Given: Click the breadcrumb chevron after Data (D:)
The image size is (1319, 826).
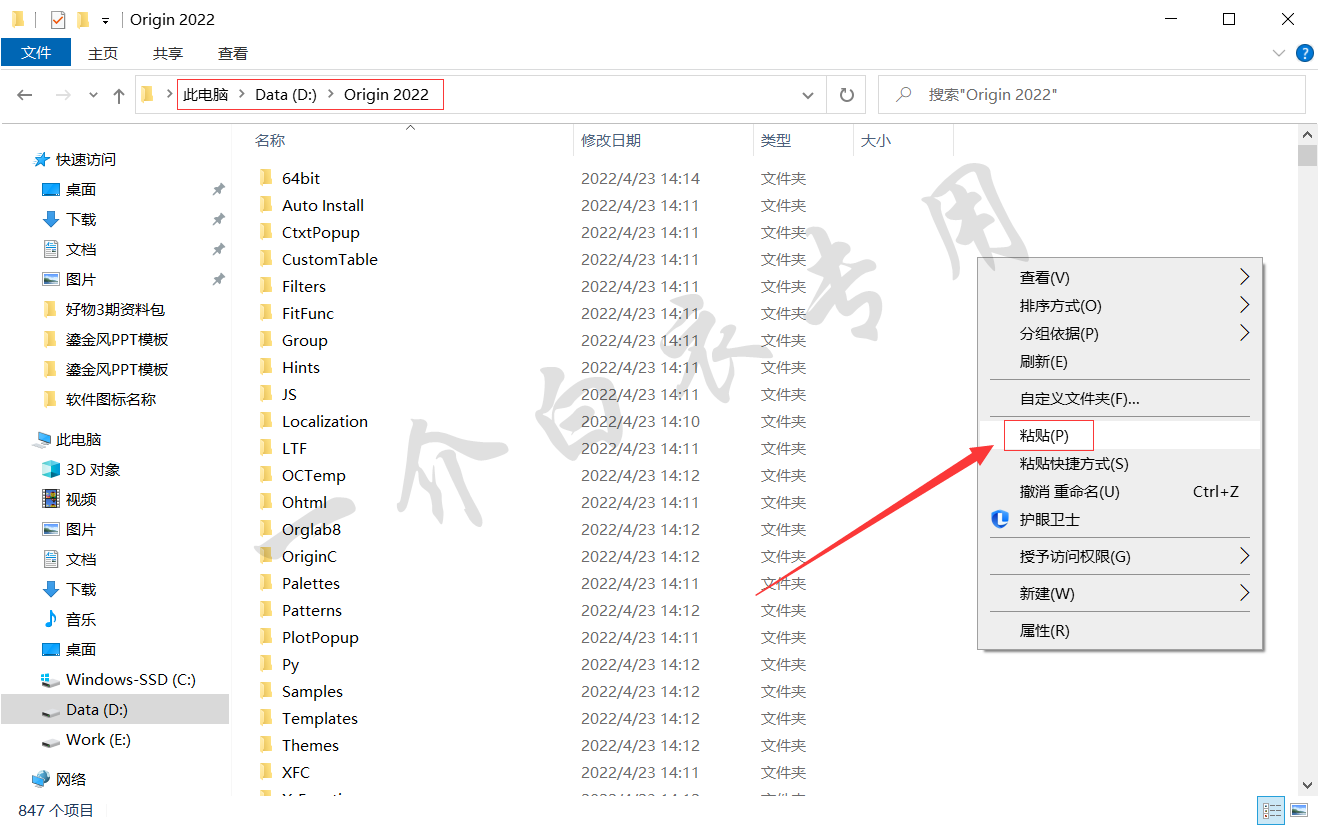Looking at the screenshot, I should click(330, 95).
